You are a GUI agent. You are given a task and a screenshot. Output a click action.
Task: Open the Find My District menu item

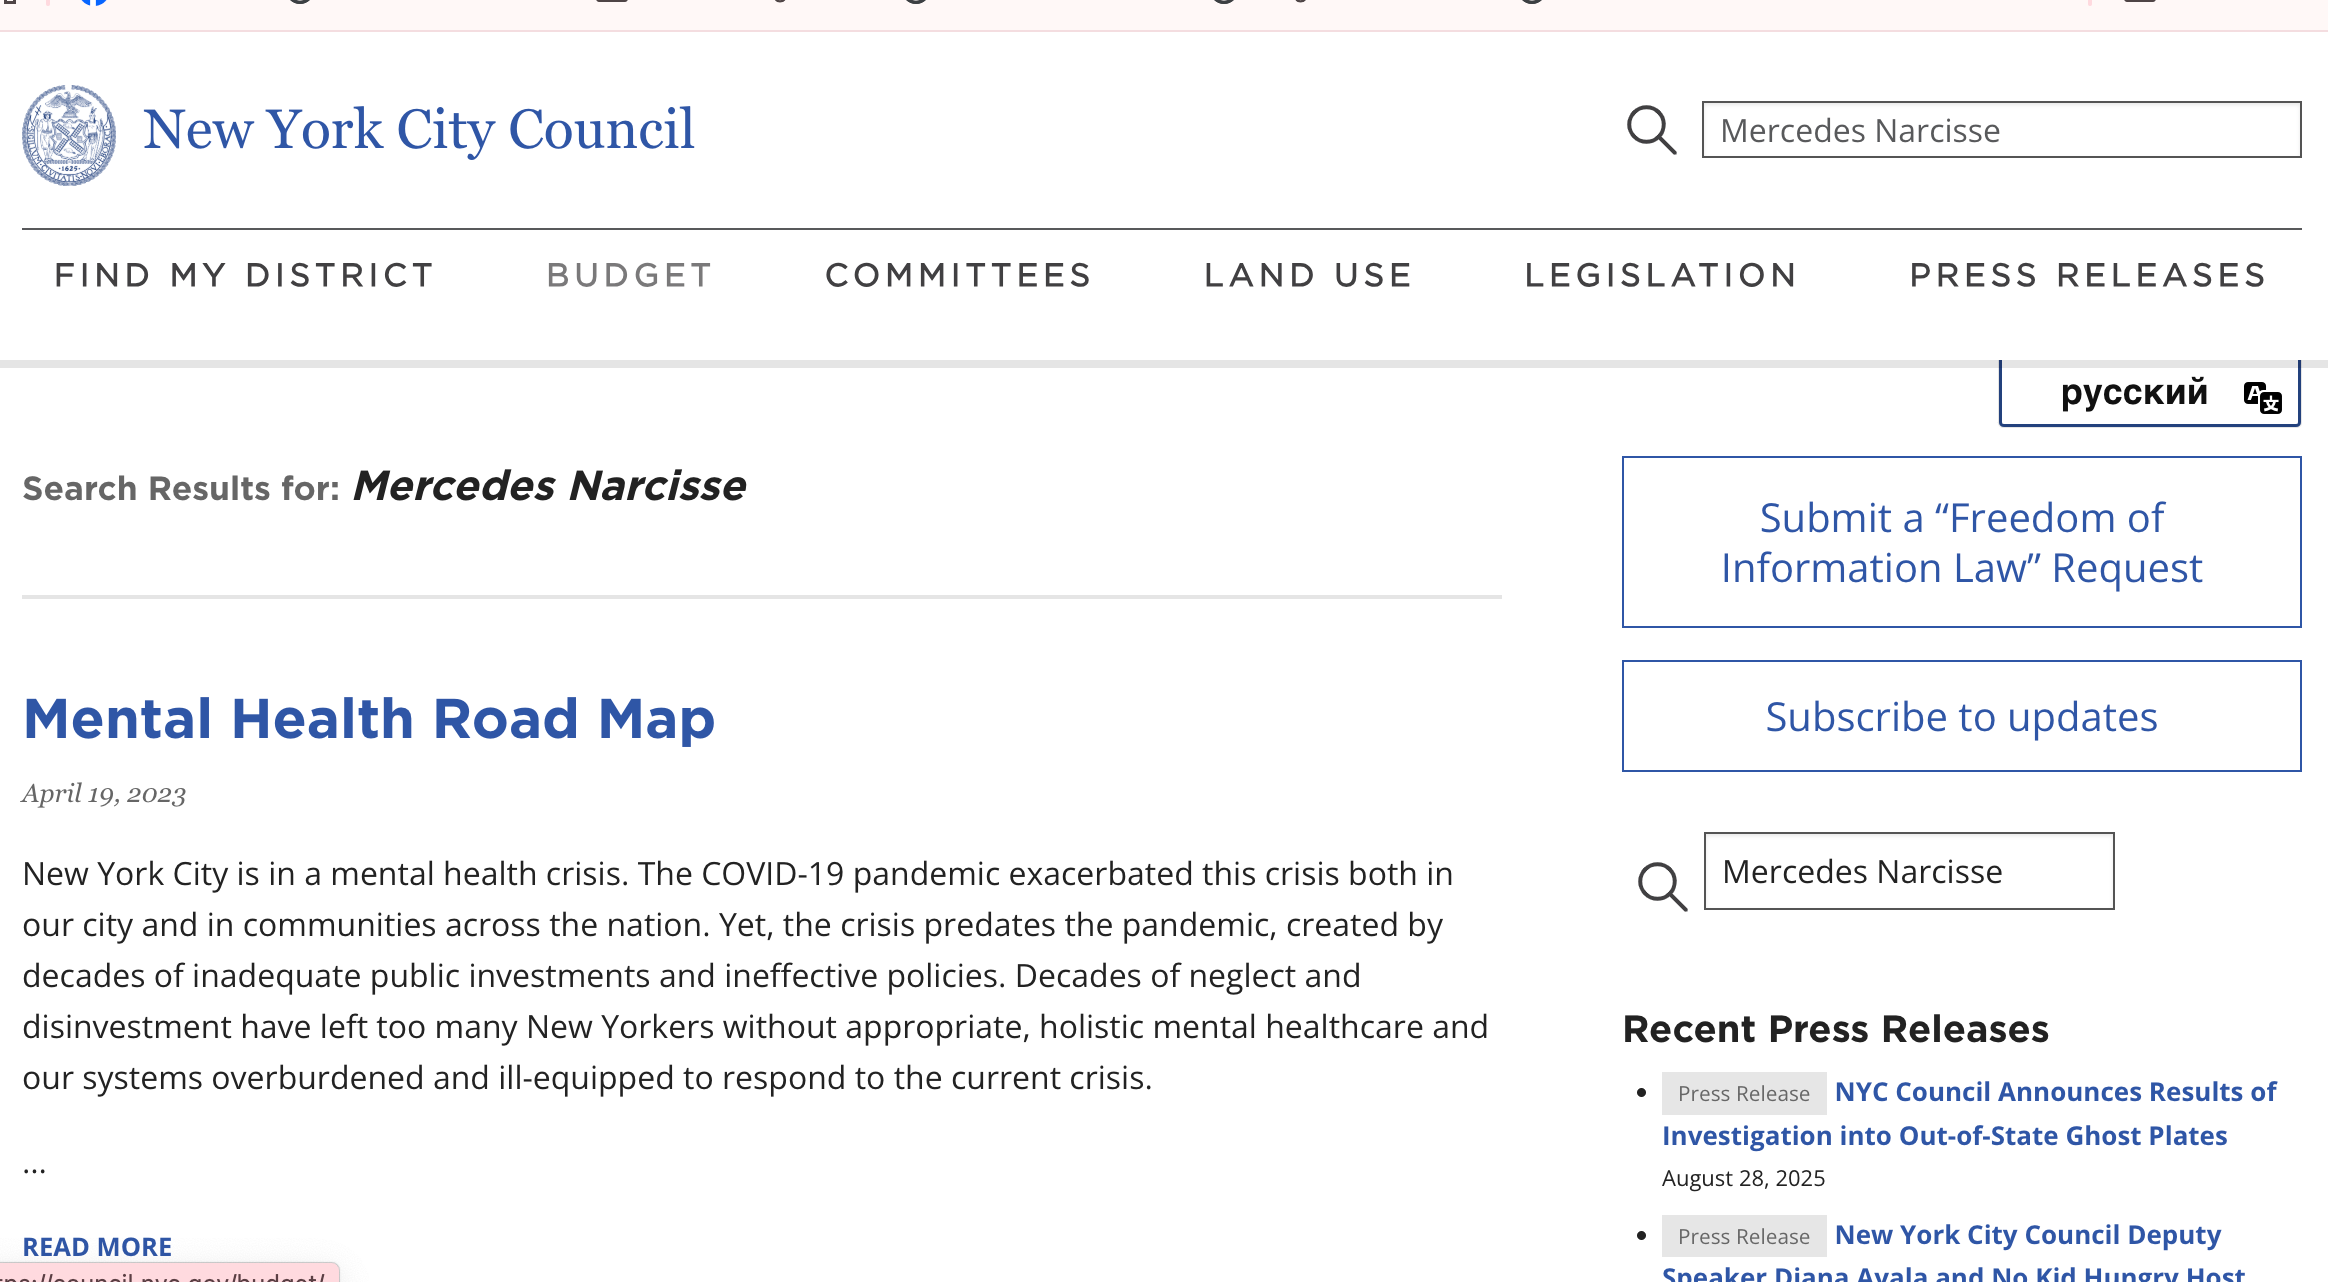(x=244, y=275)
